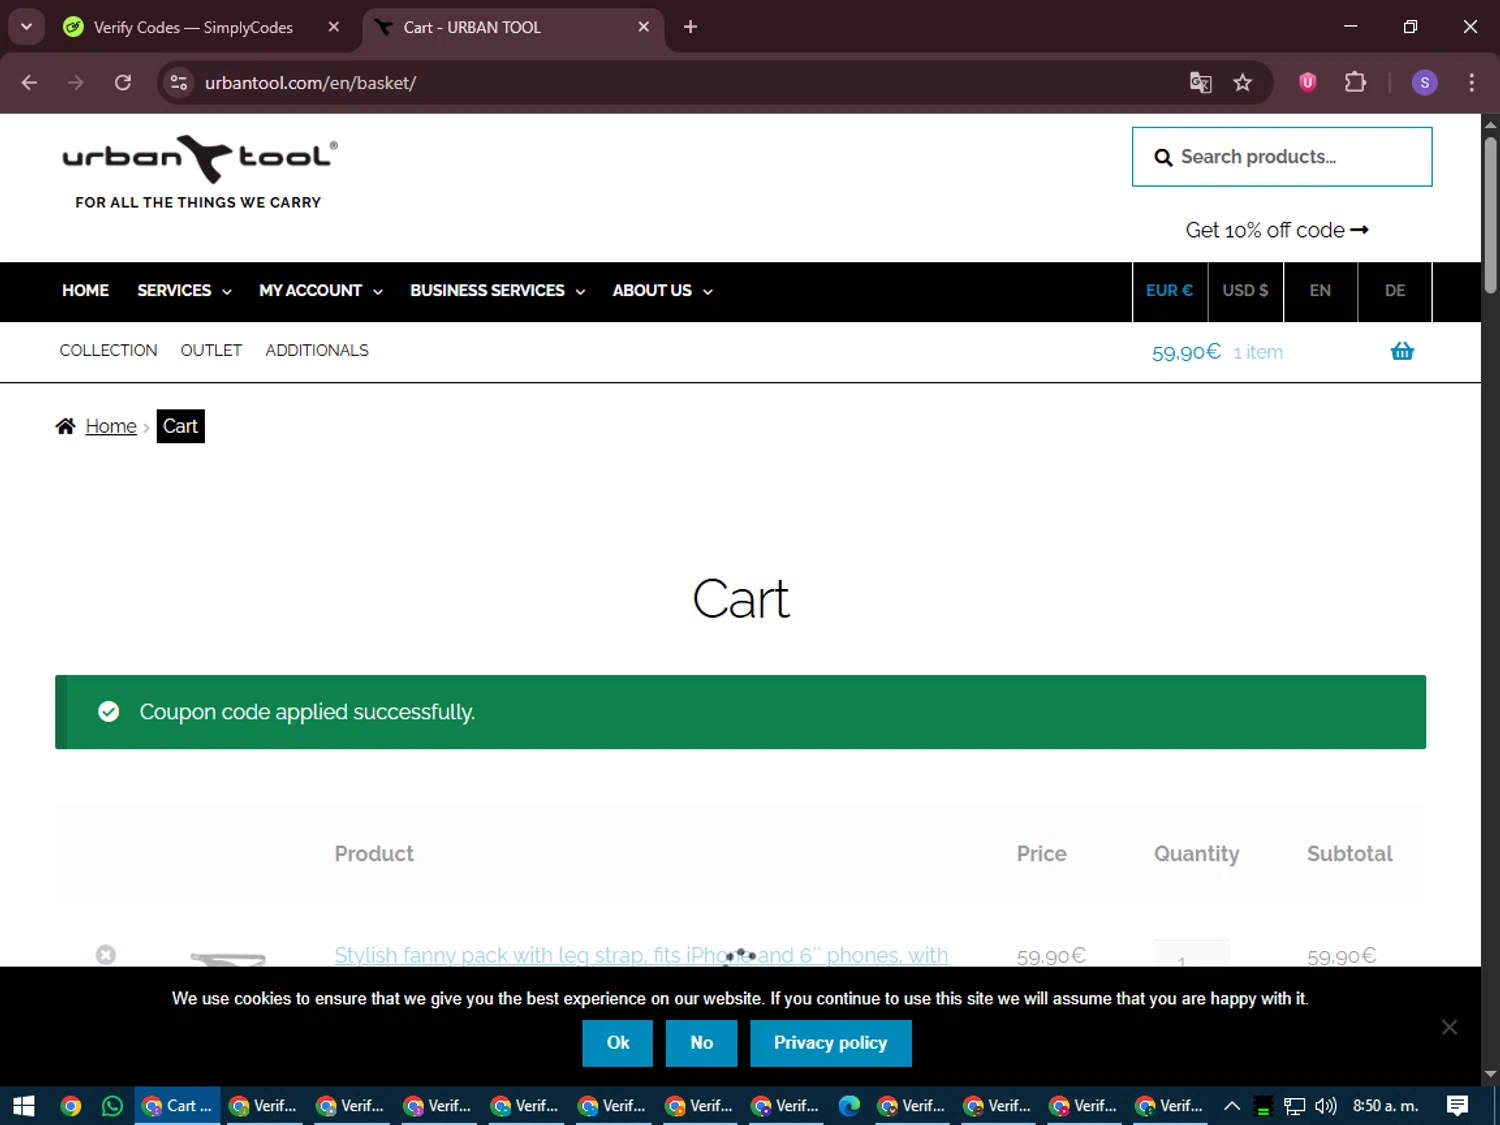
Task: Close the Verify Codes SimplyCodes tab
Action: pyautogui.click(x=334, y=27)
